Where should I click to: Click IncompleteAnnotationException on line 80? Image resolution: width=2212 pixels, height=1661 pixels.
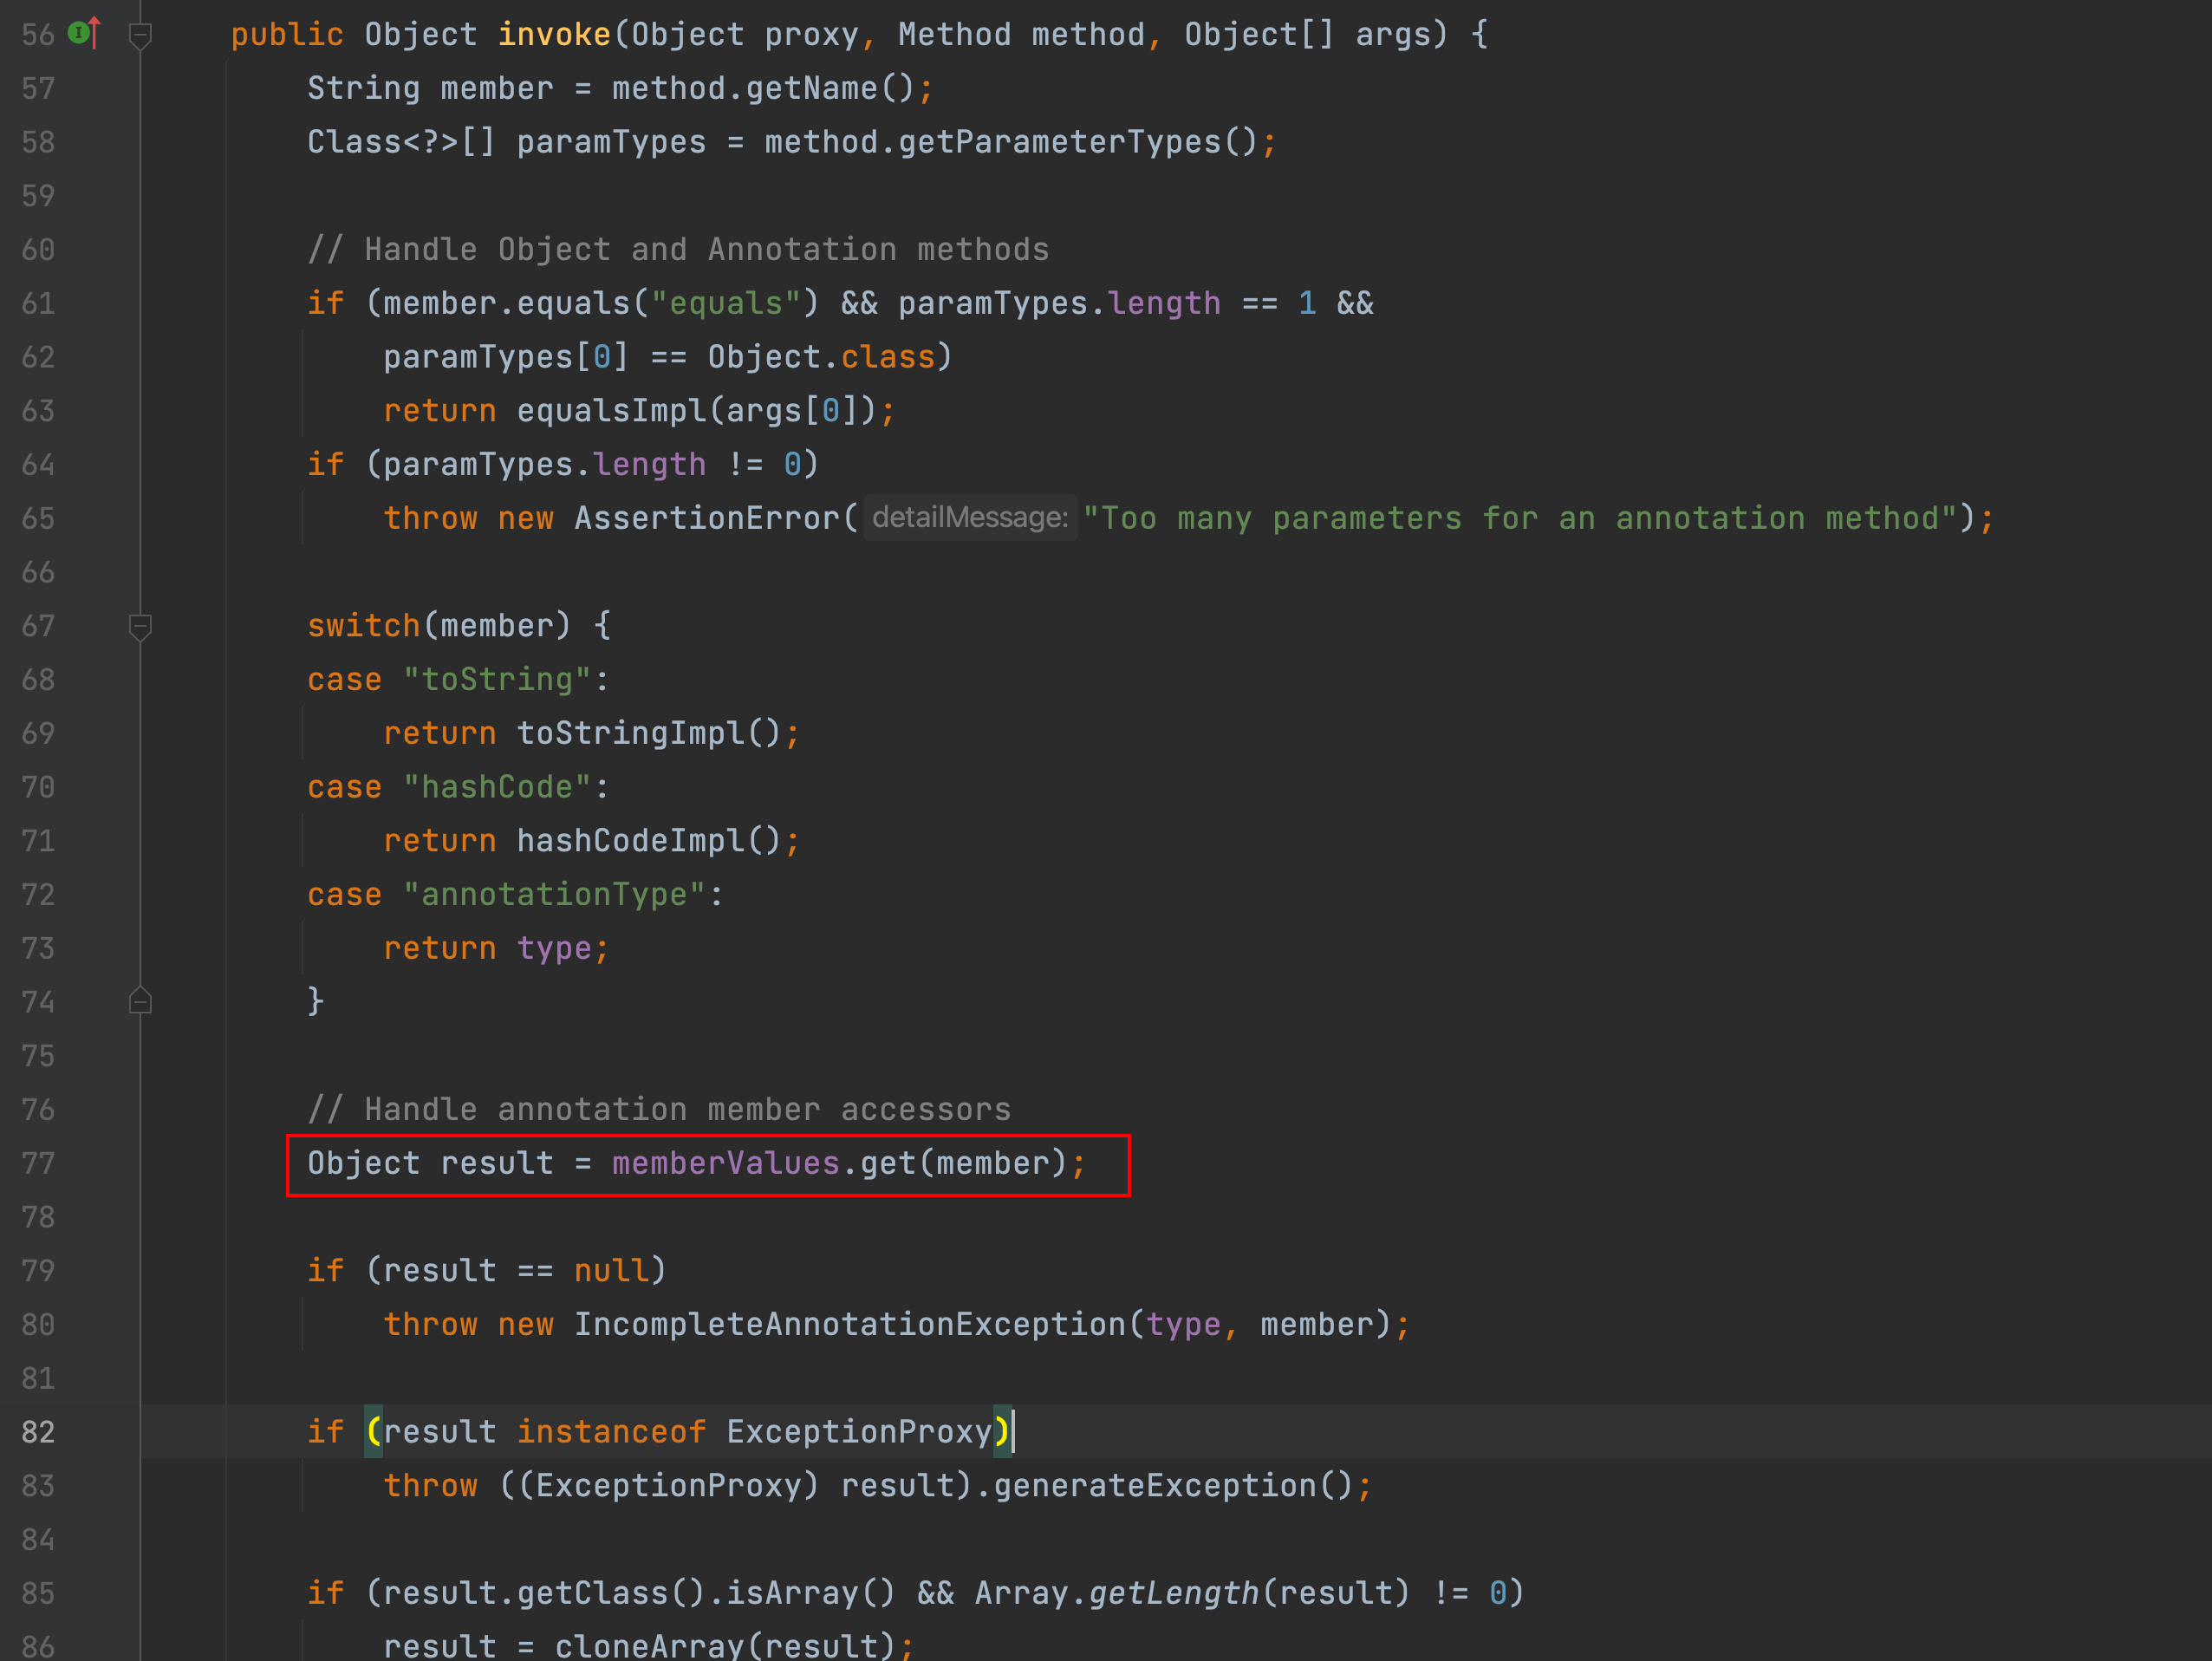850,1324
